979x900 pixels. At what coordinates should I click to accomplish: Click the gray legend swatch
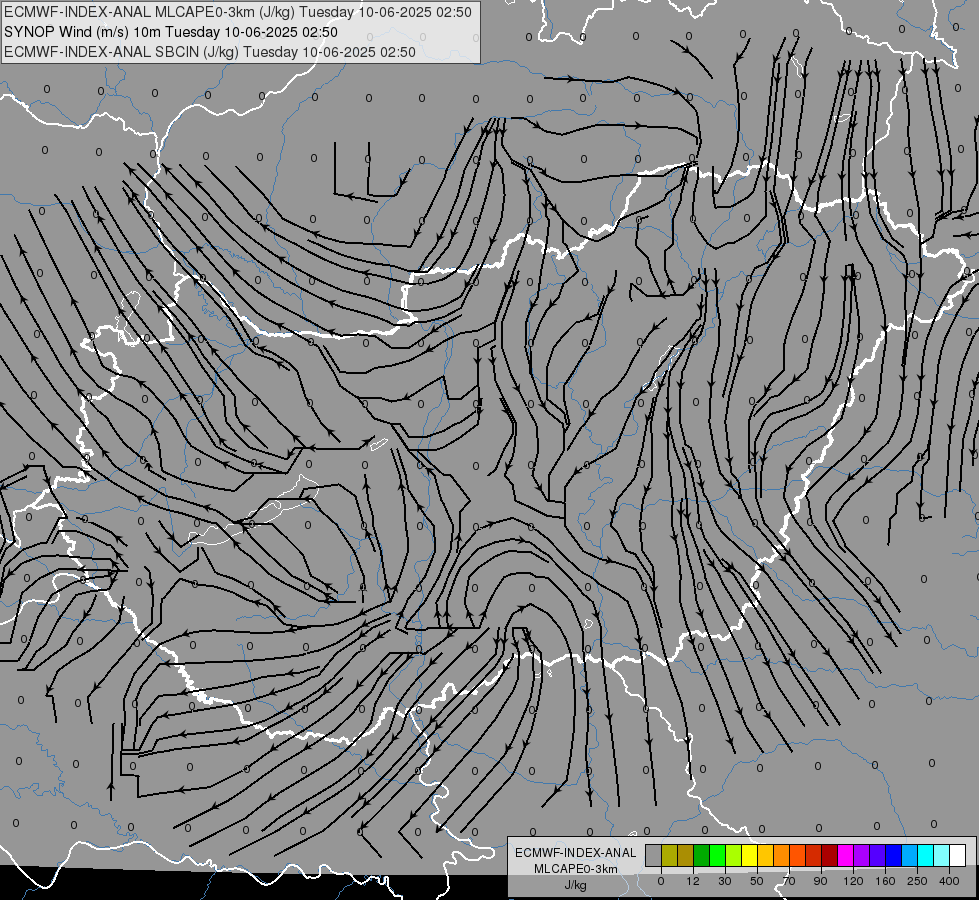coord(654,855)
